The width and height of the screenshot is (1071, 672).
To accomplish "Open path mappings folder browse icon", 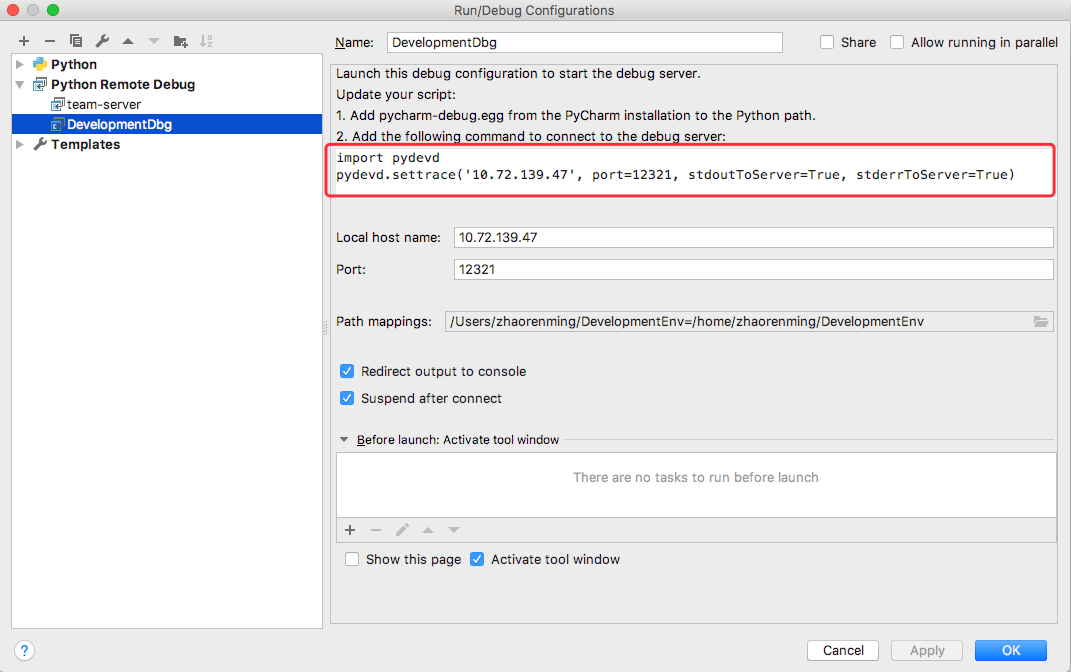I will (1041, 321).
